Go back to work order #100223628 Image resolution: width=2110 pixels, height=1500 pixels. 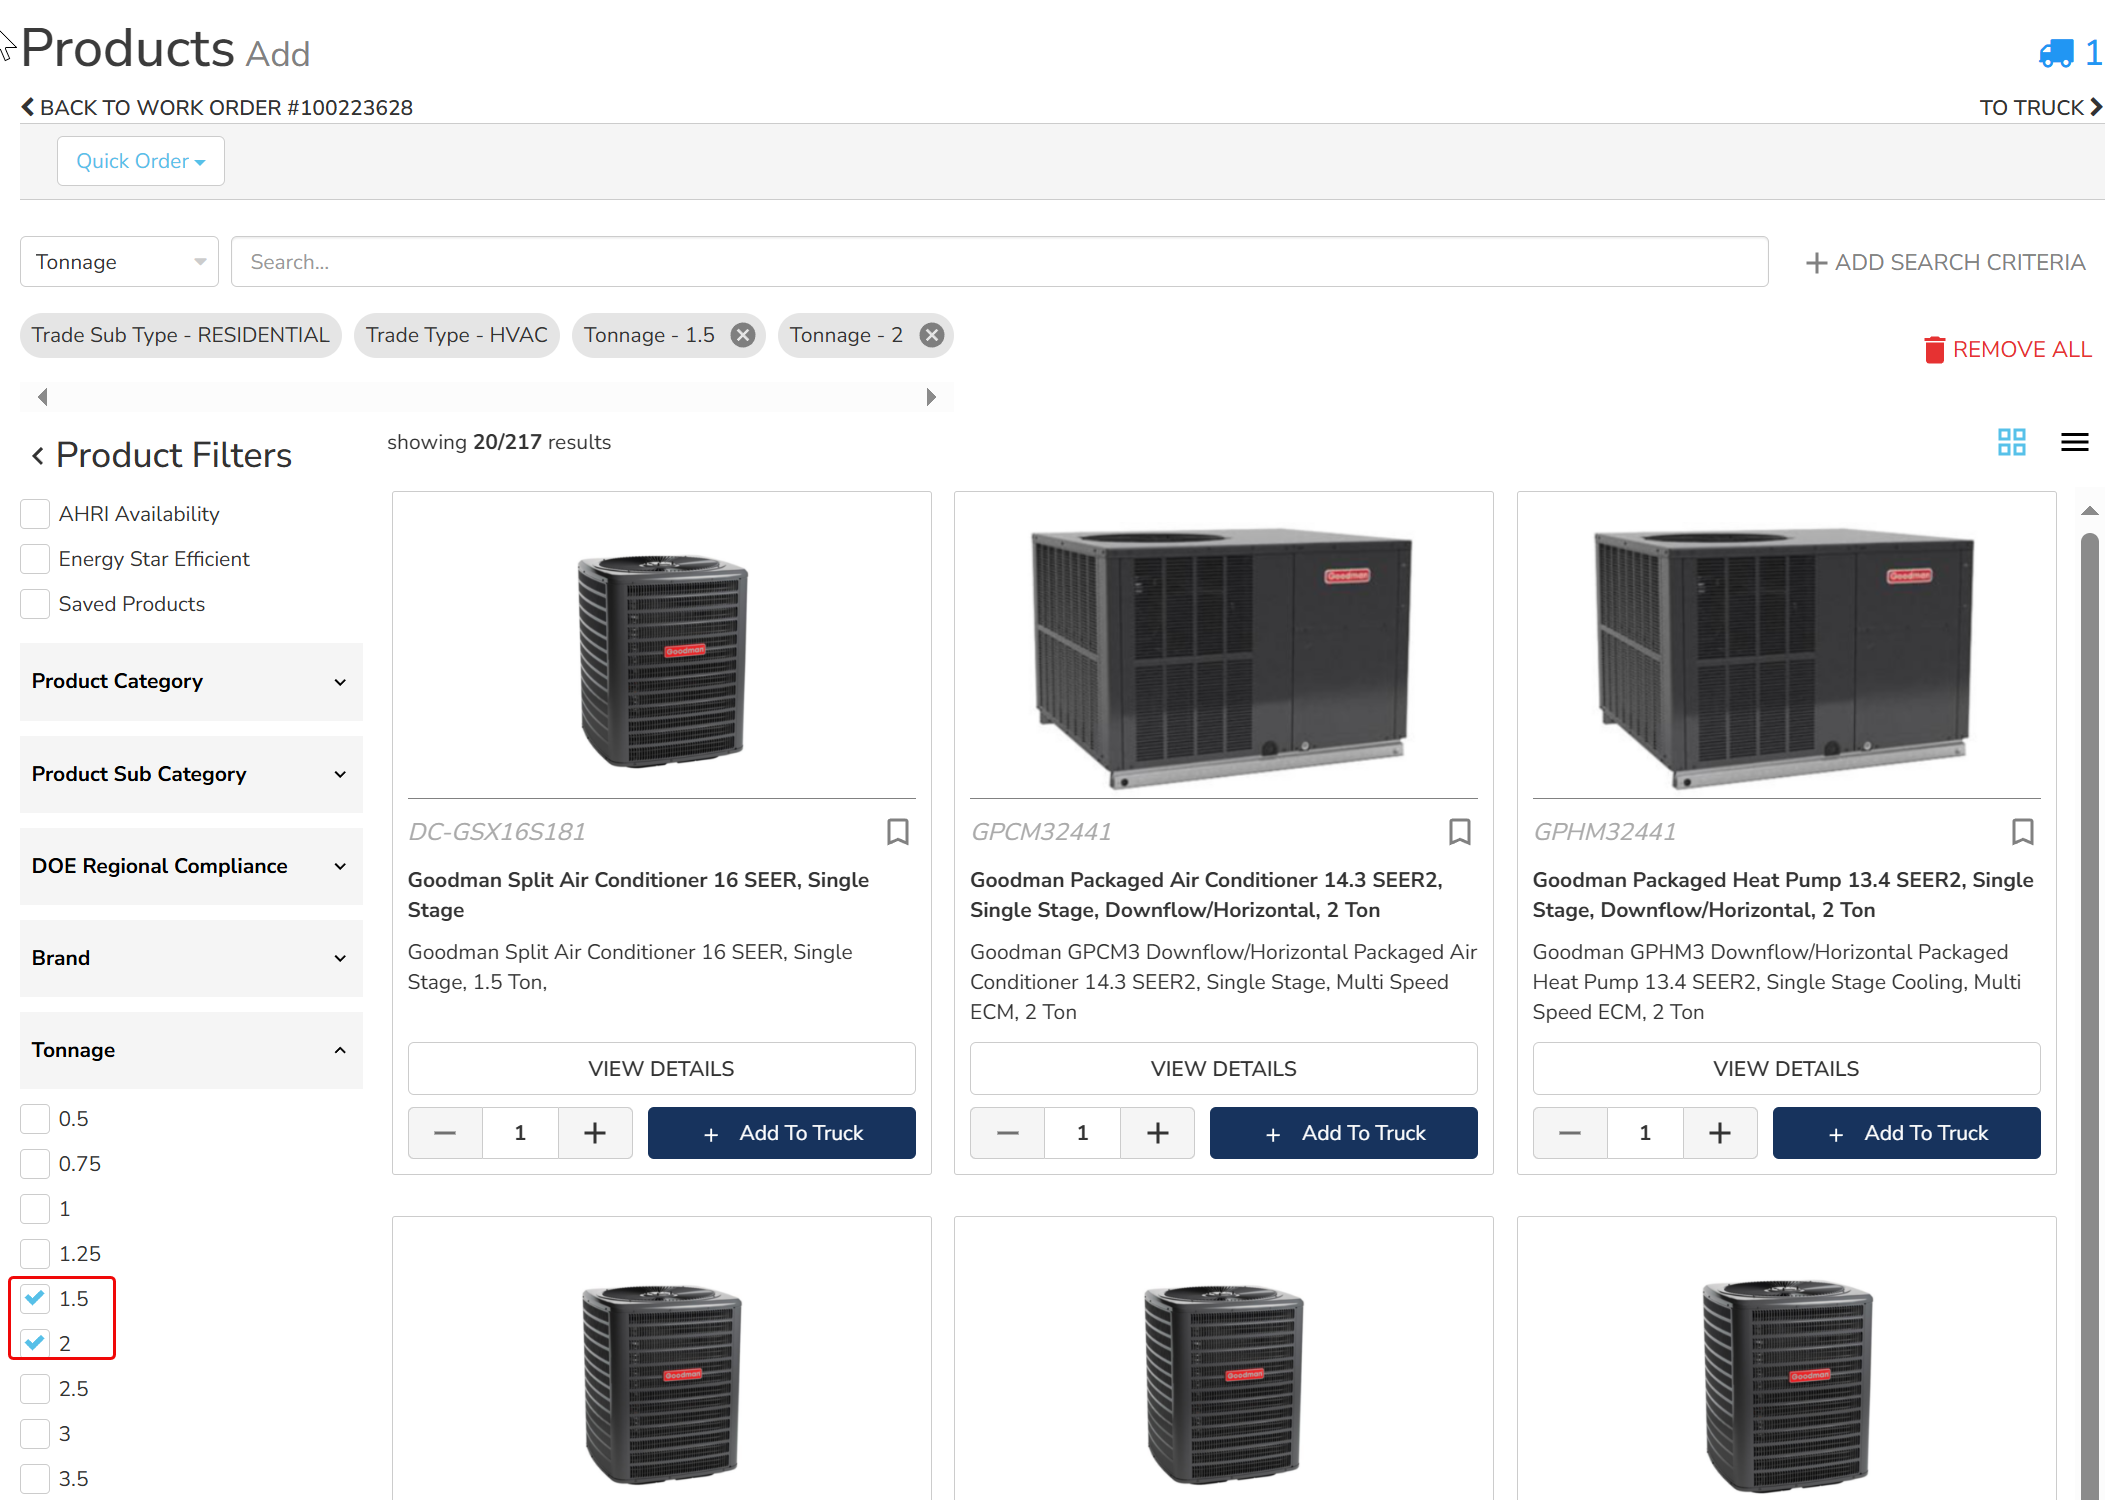click(217, 107)
